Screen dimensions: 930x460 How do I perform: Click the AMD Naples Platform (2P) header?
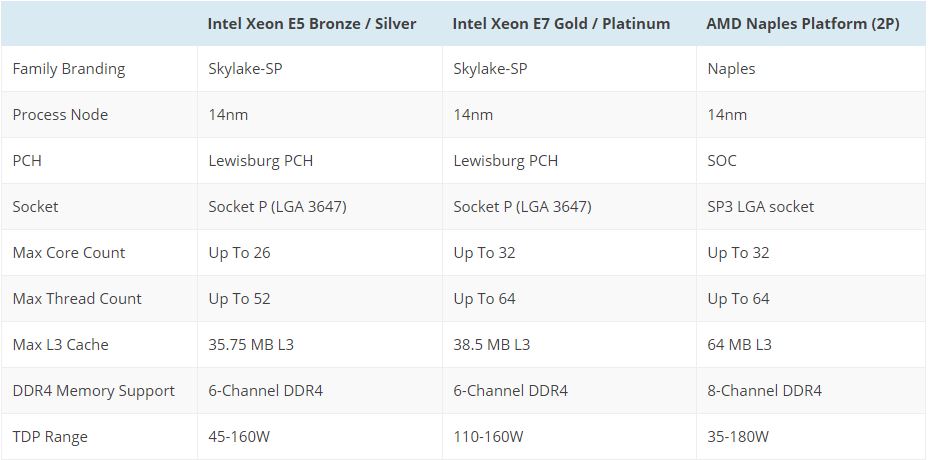803,23
